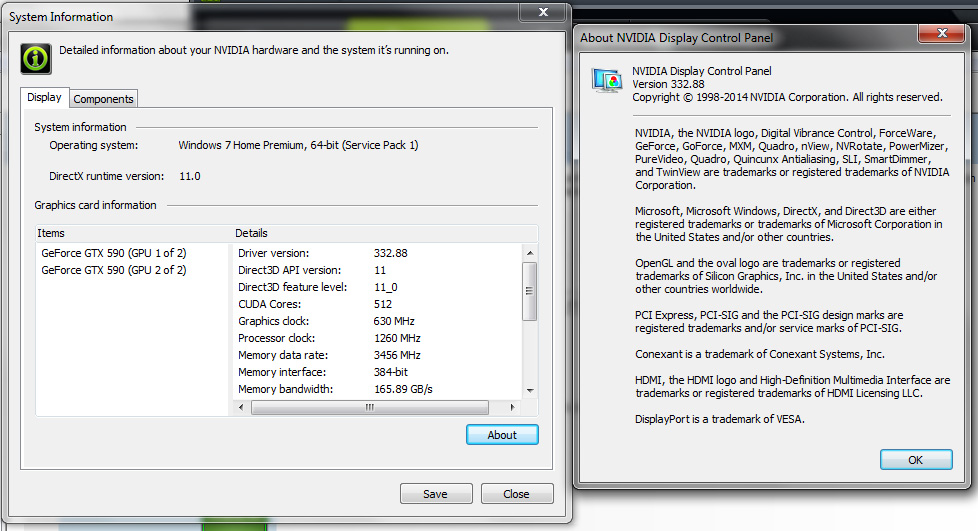Click the Operating system Windows 7 text
This screenshot has width=978, height=531.
pyautogui.click(x=298, y=145)
